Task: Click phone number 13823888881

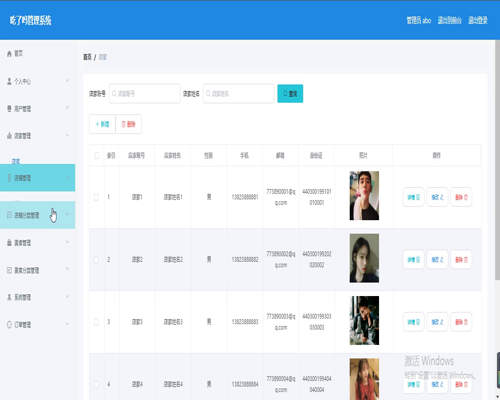Action: 245,197
